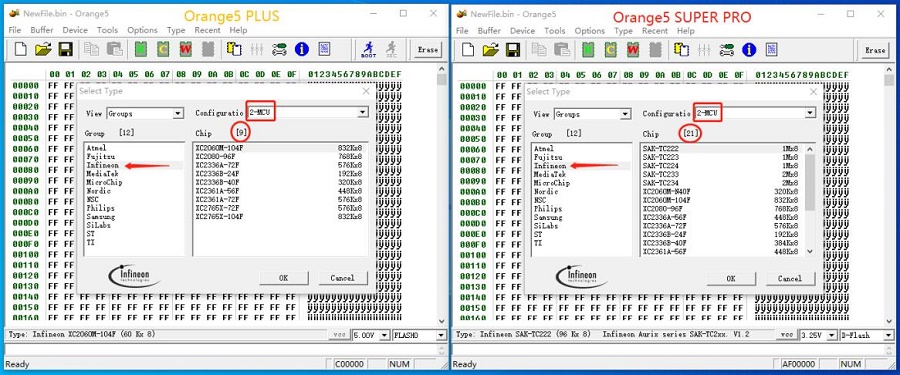Click Open folder icon in Orange5 PLUS window

(43, 49)
